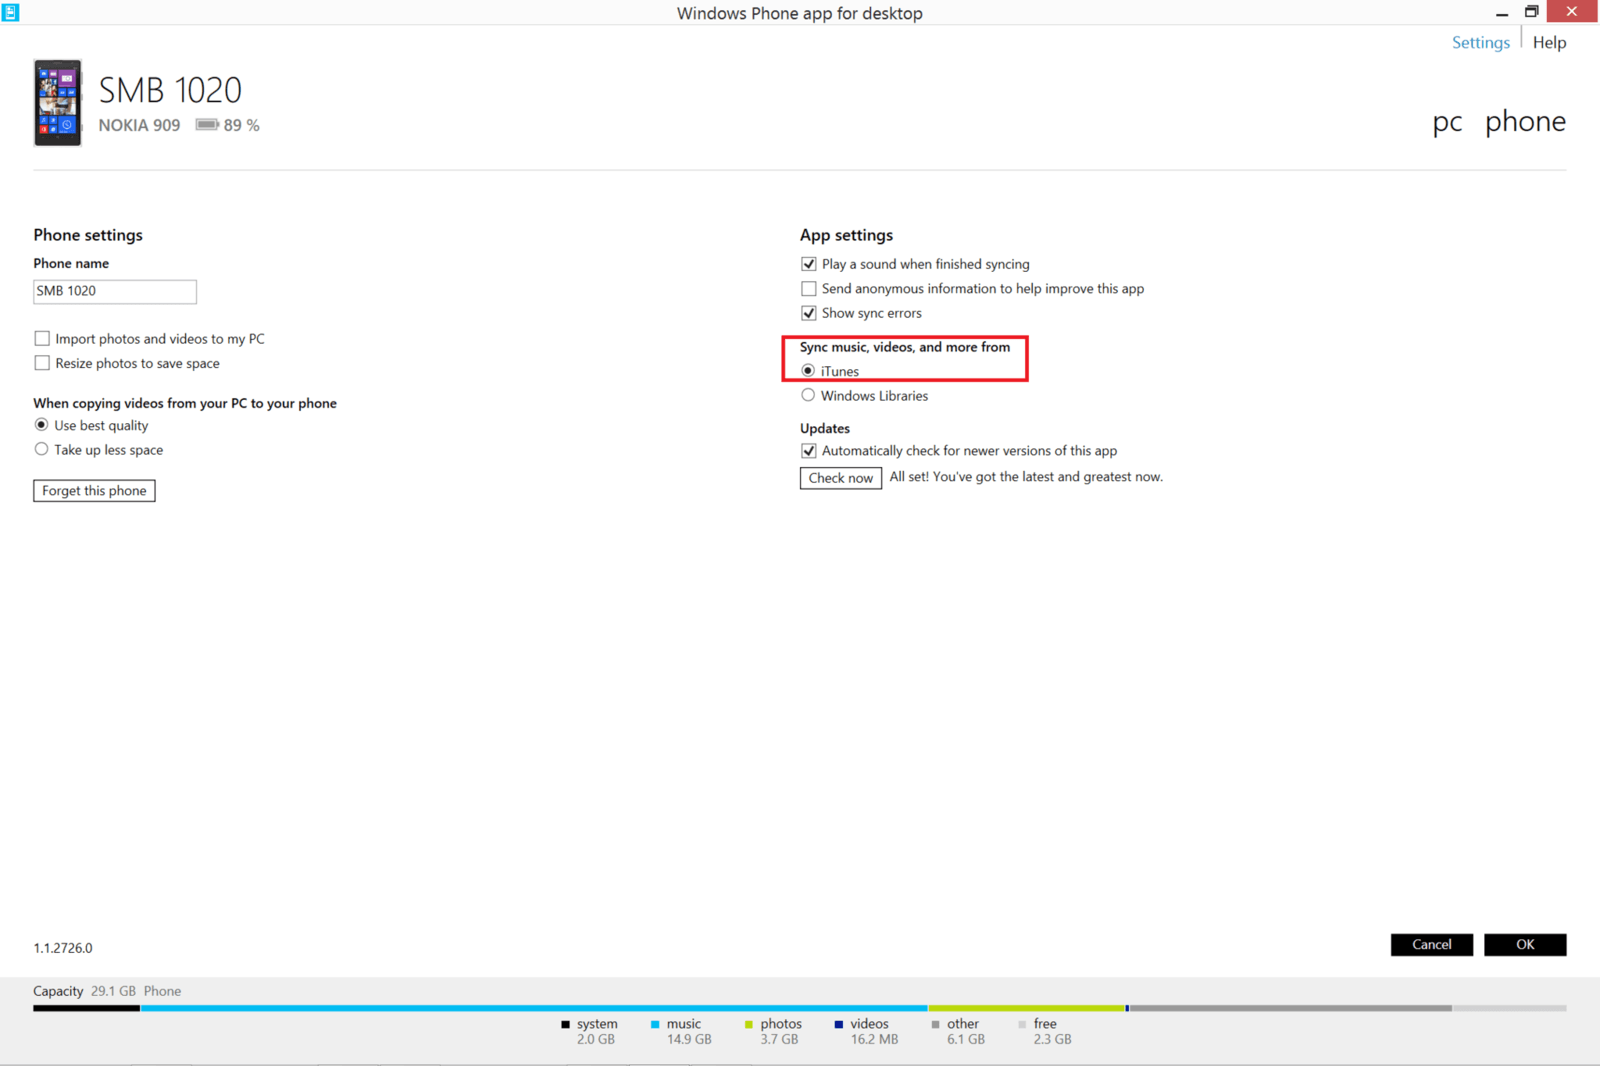Image resolution: width=1600 pixels, height=1066 pixels.
Task: Click the app icon in title bar
Action: [10, 12]
